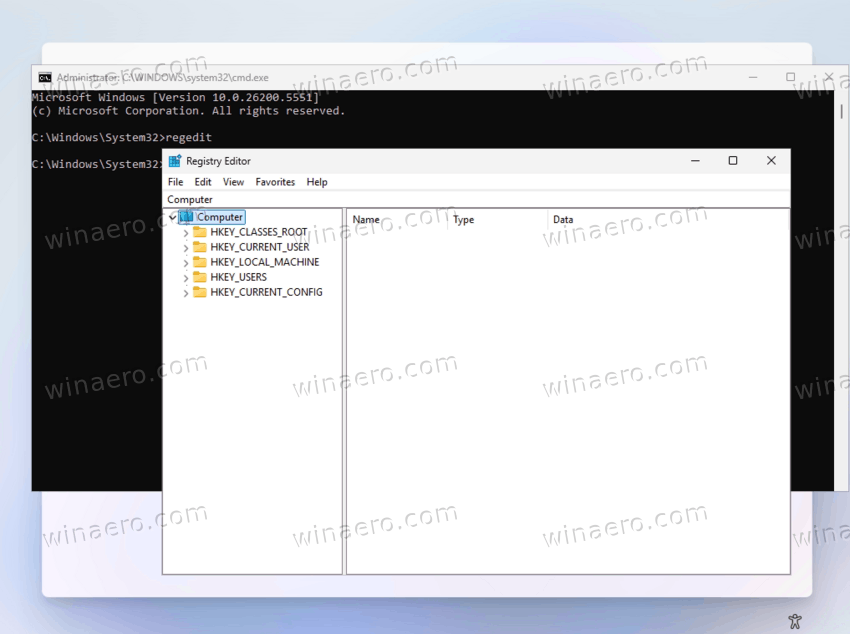Collapse the Computer root node

[172, 217]
